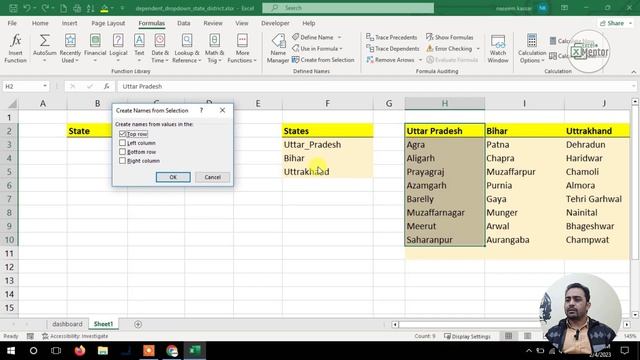Check the Bottom row checkbox

click(x=122, y=152)
